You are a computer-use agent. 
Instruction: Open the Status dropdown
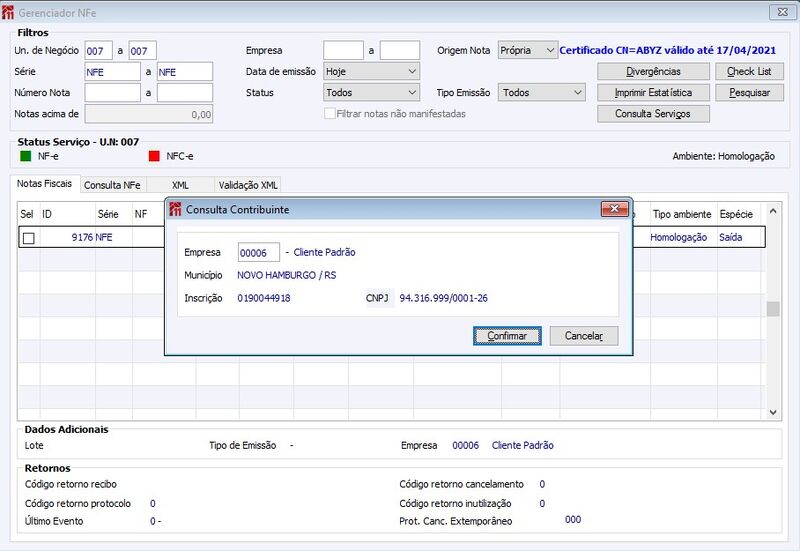point(371,92)
